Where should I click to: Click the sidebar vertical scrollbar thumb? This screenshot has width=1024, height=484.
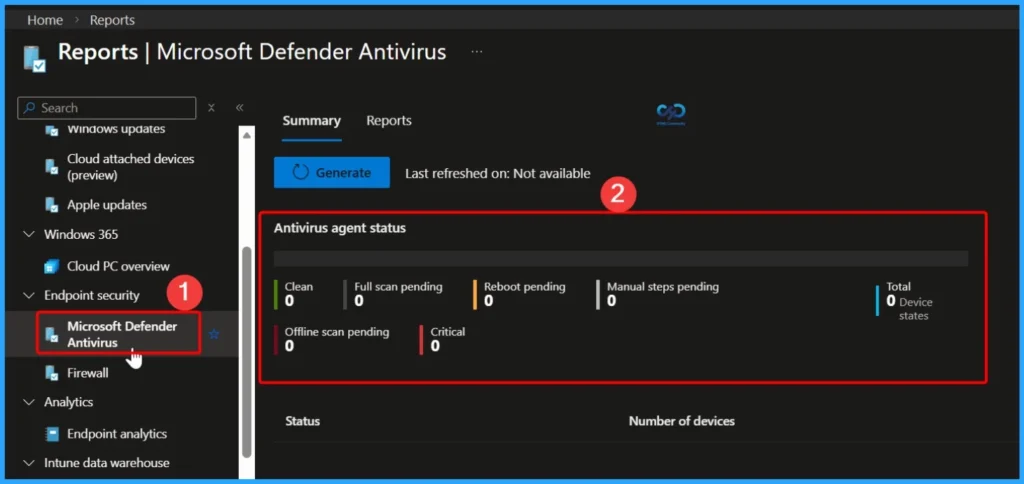[x=247, y=353]
